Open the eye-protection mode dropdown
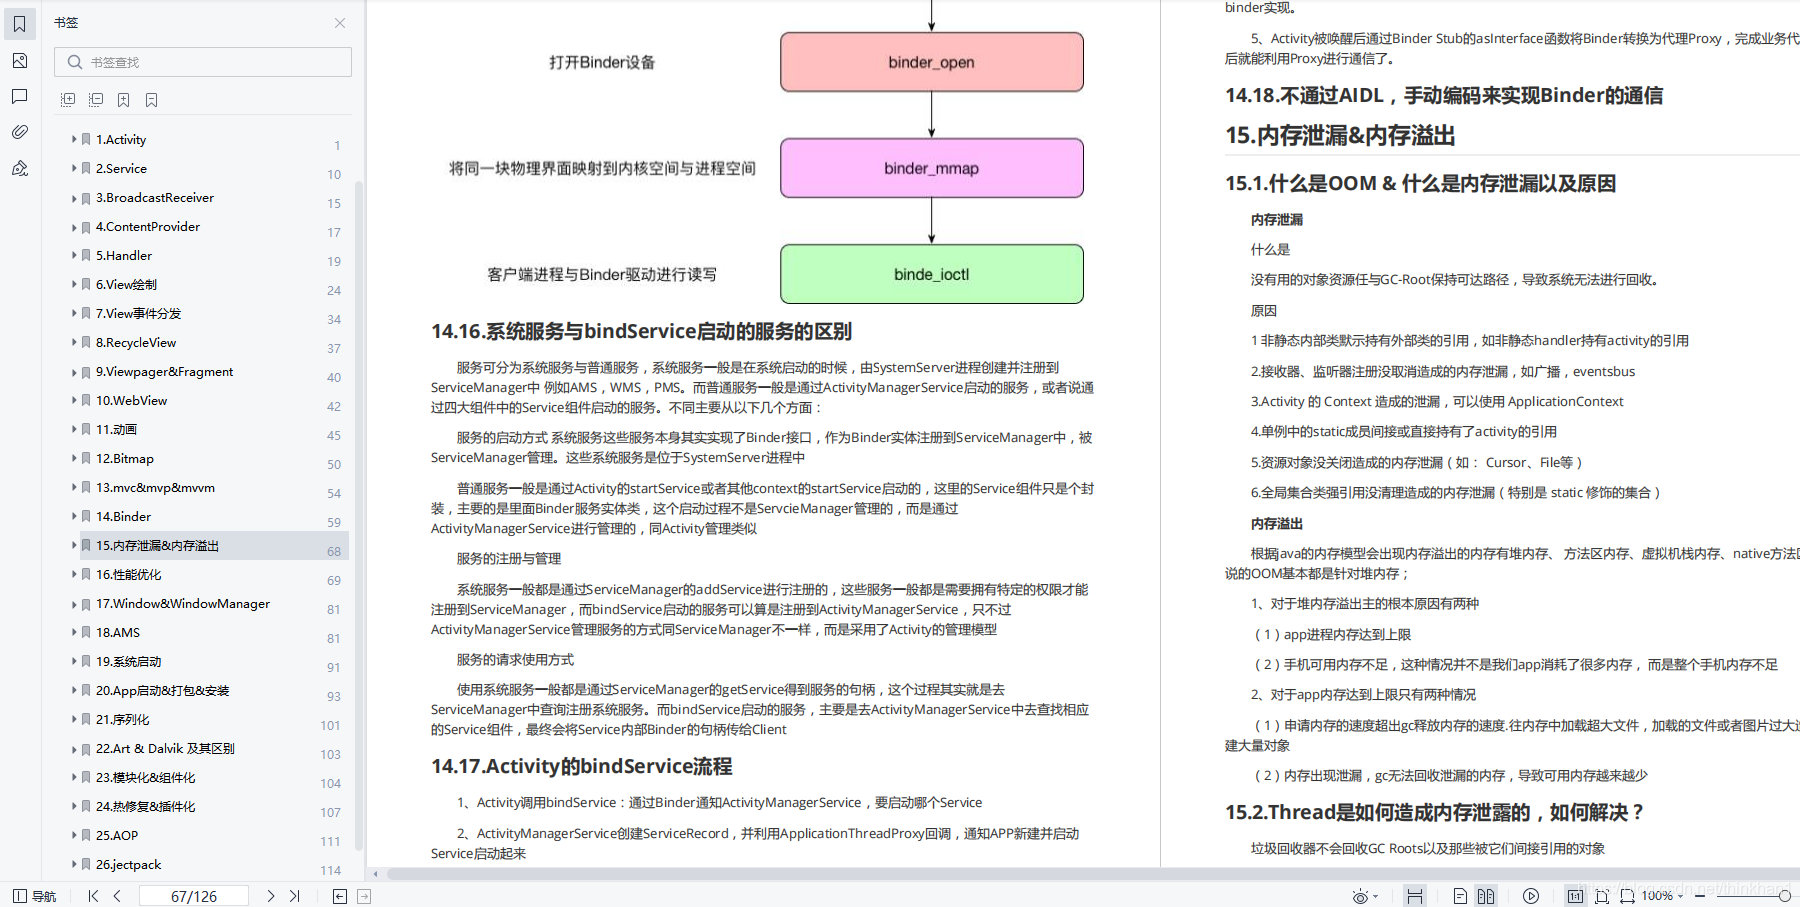Screen dimensions: 1800x907 (x=1365, y=896)
